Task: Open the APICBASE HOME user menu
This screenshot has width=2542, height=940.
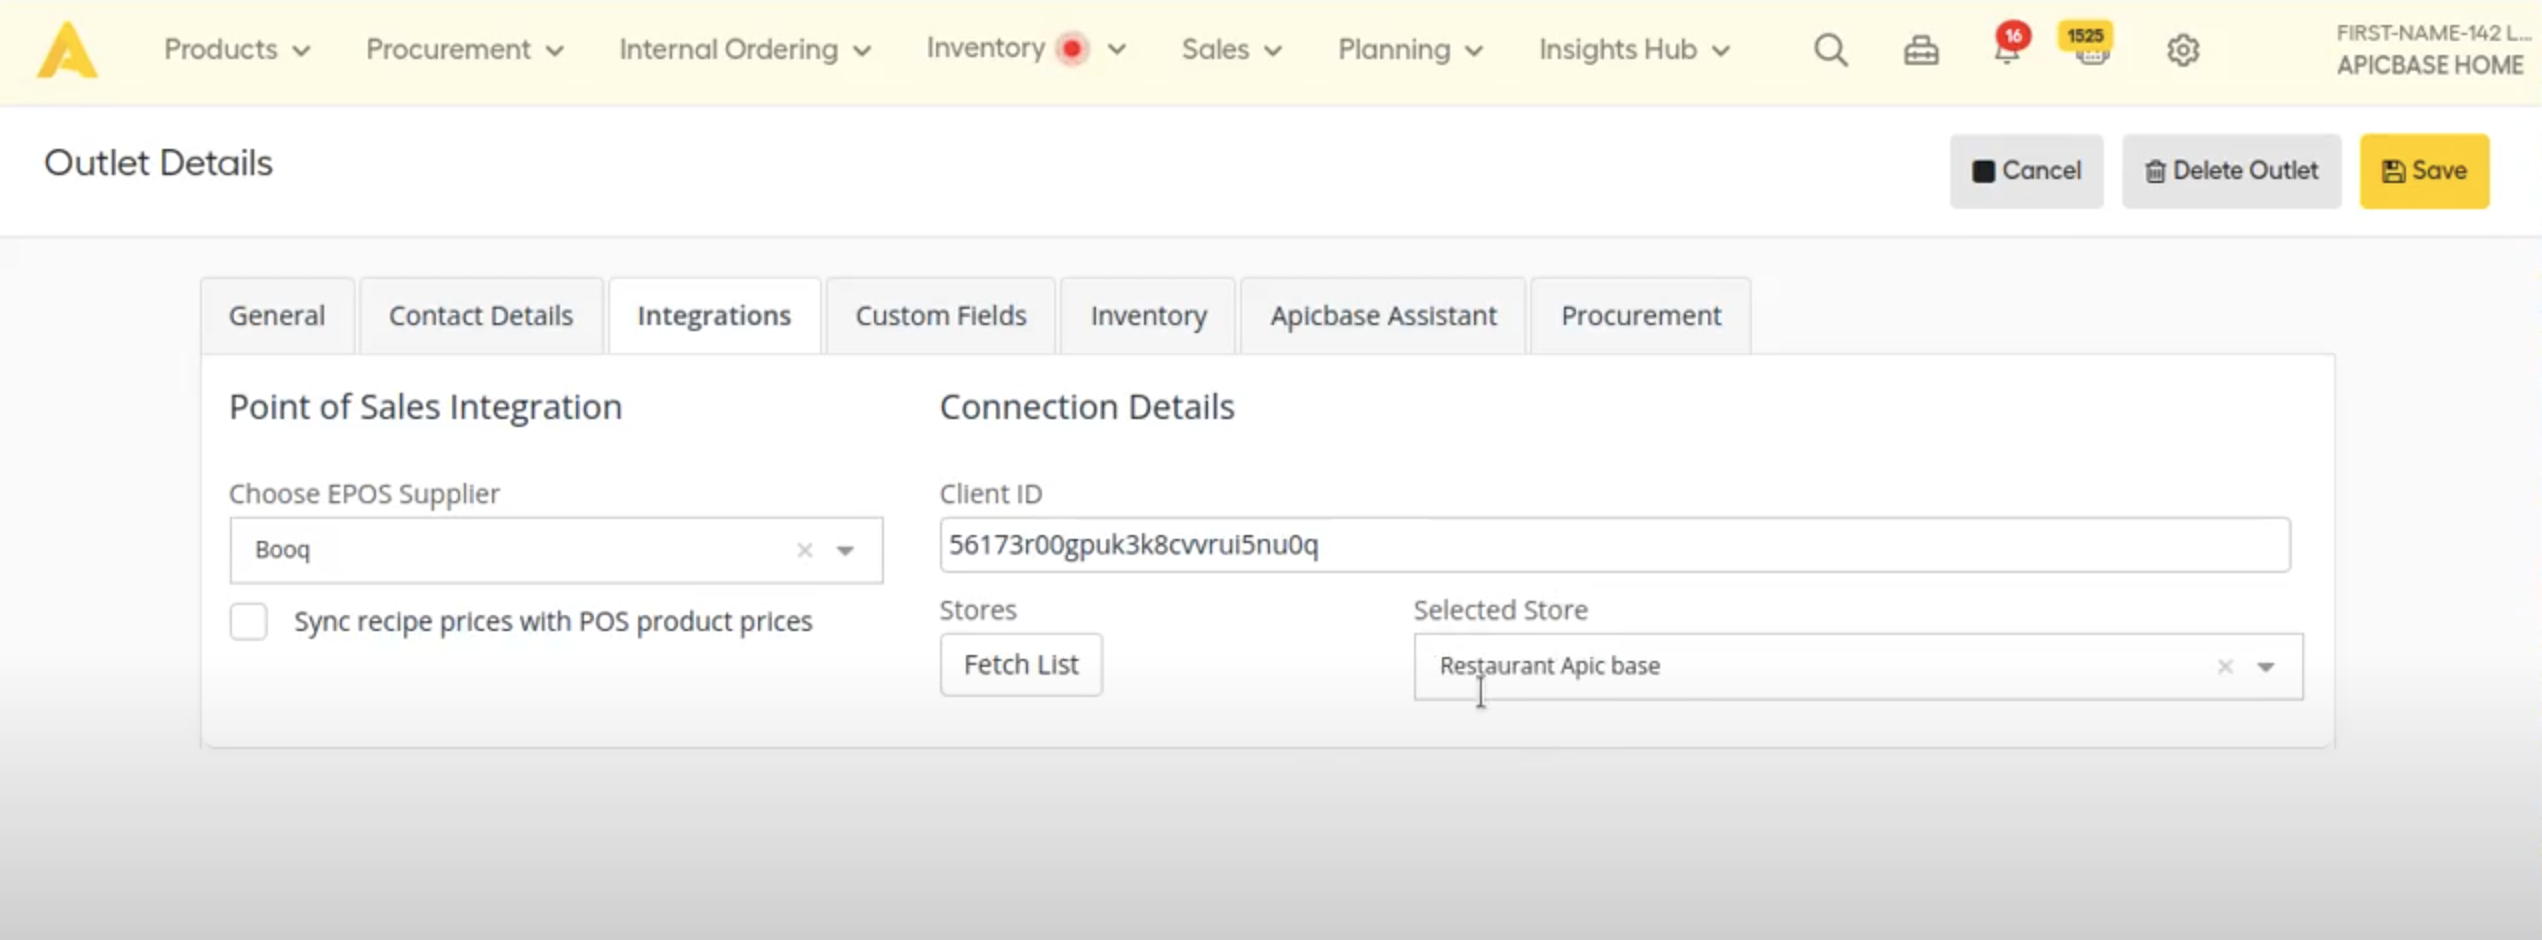Action: click(x=2432, y=49)
